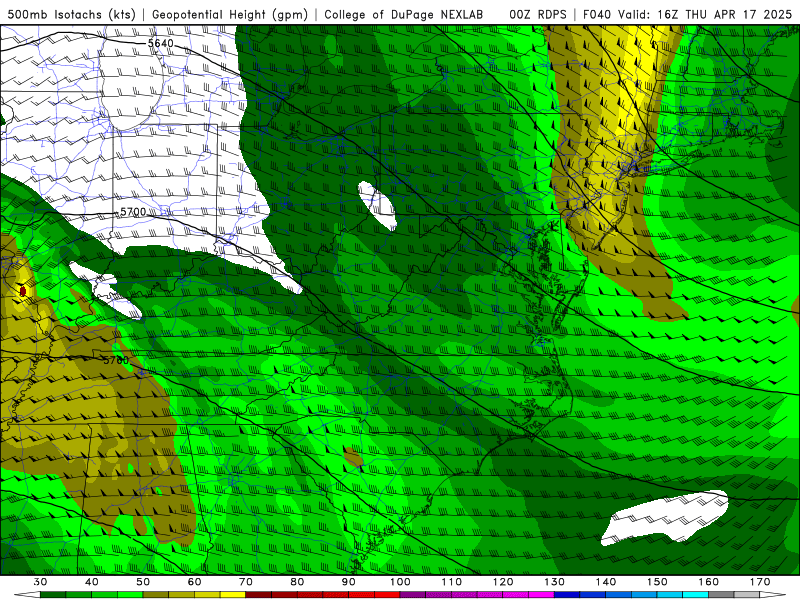Click the 150 knot colorbar label
The width and height of the screenshot is (800, 600).
click(x=657, y=582)
